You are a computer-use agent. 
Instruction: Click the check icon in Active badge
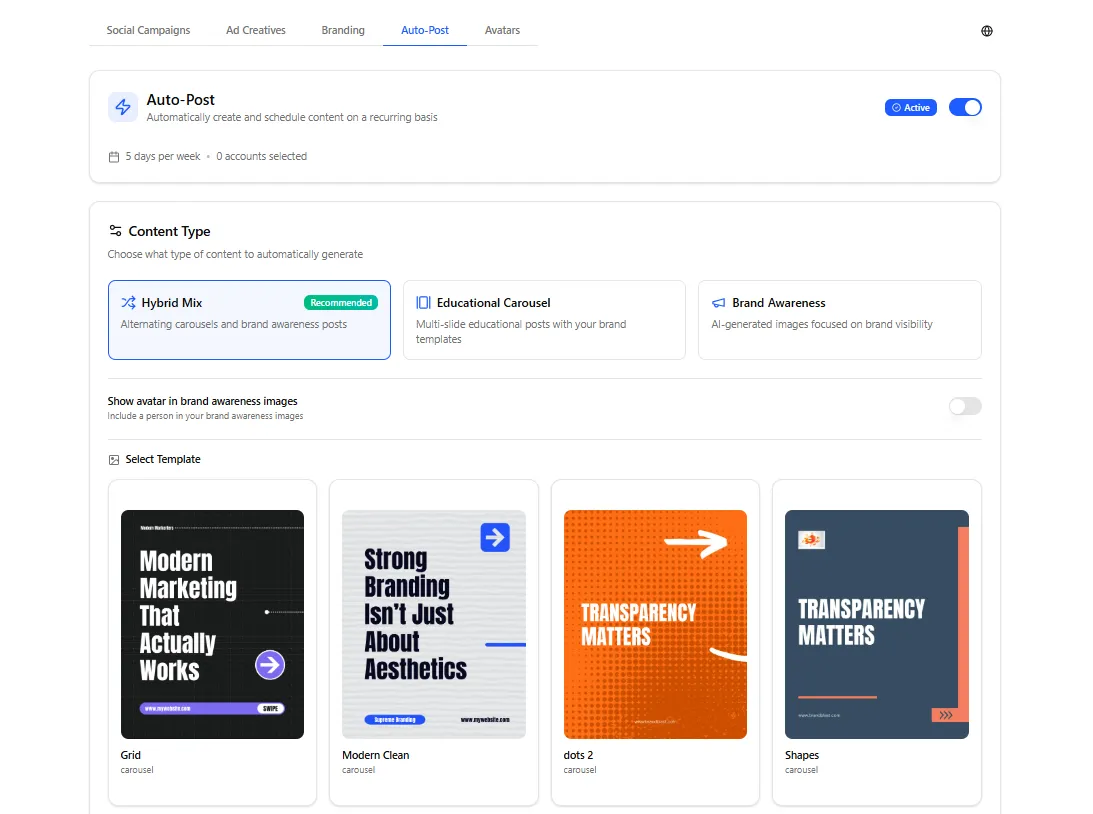click(896, 108)
